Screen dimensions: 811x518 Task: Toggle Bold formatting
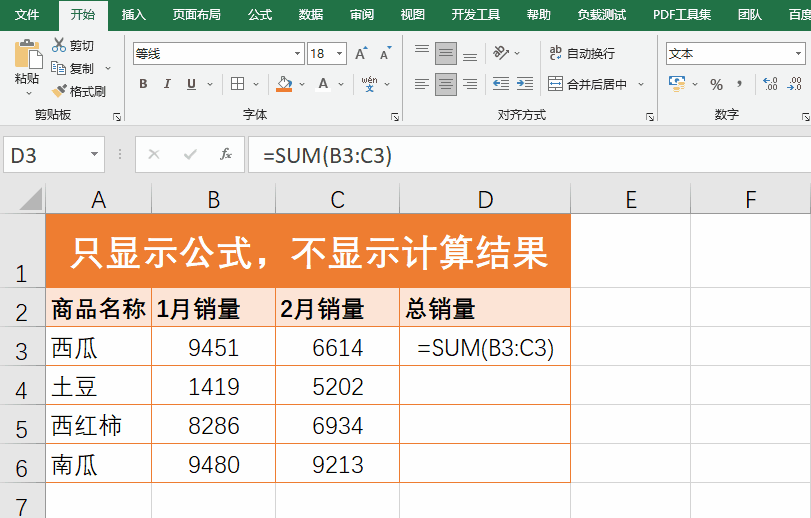click(144, 84)
